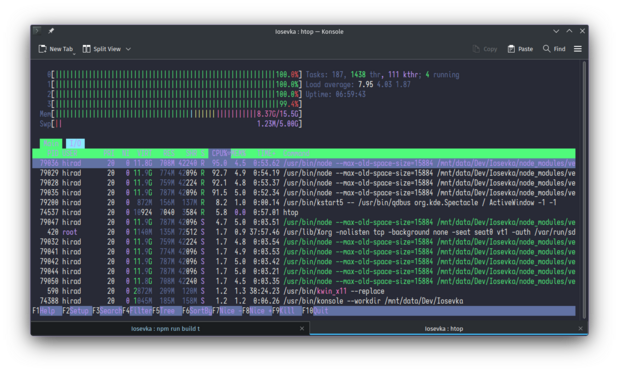Expand the Split View dropdown arrow
Image resolution: width=619 pixels, height=372 pixels.
point(128,49)
